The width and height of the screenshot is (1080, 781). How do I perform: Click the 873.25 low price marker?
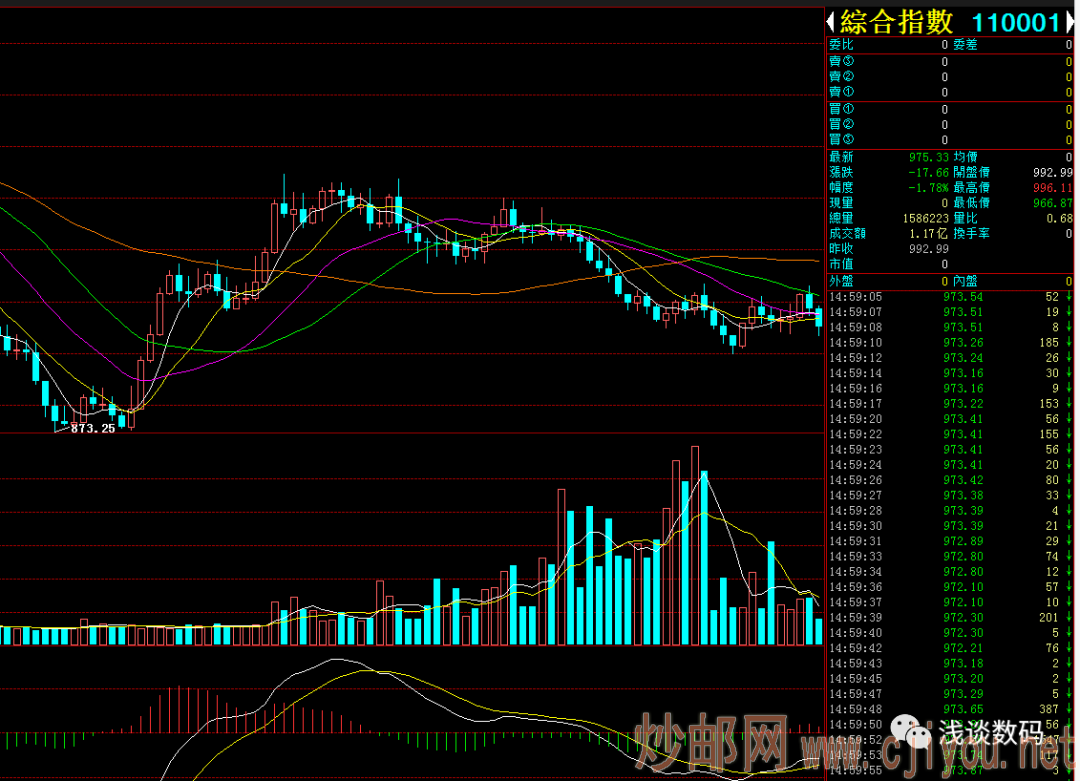point(92,428)
